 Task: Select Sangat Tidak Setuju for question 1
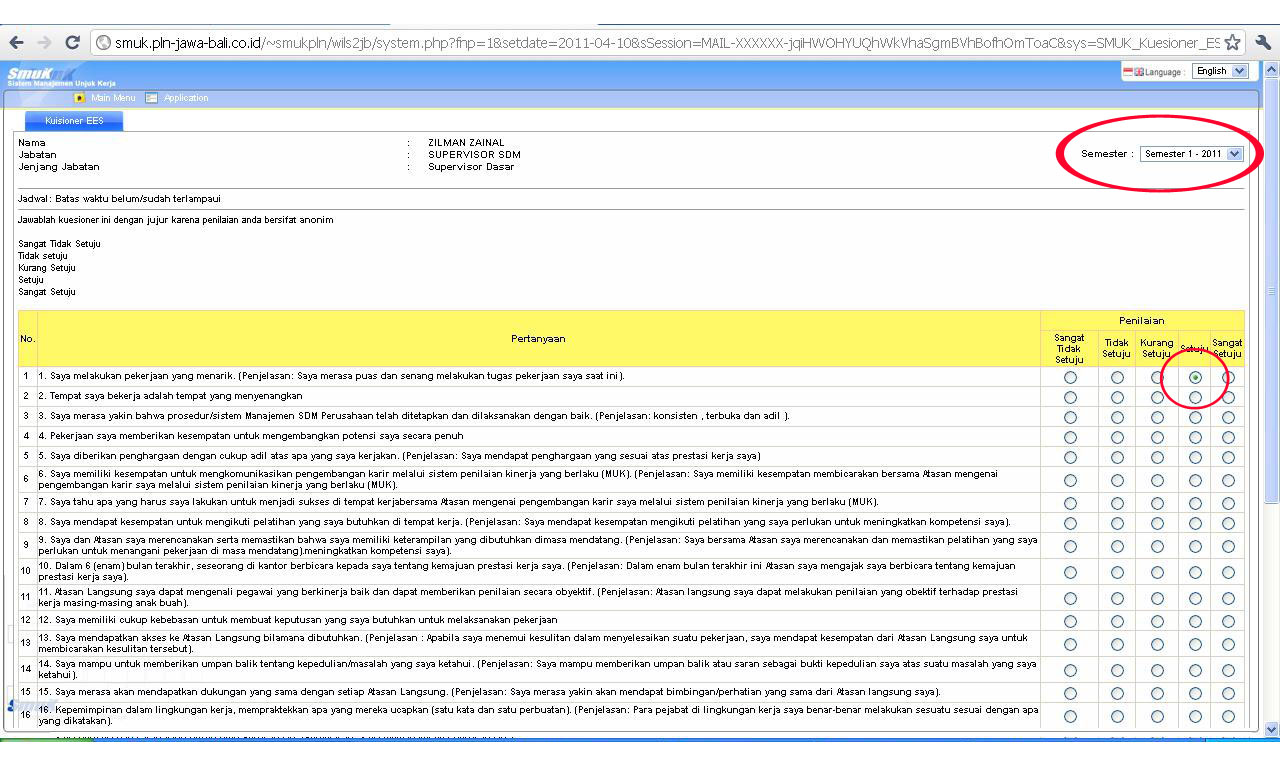pyautogui.click(x=1070, y=378)
